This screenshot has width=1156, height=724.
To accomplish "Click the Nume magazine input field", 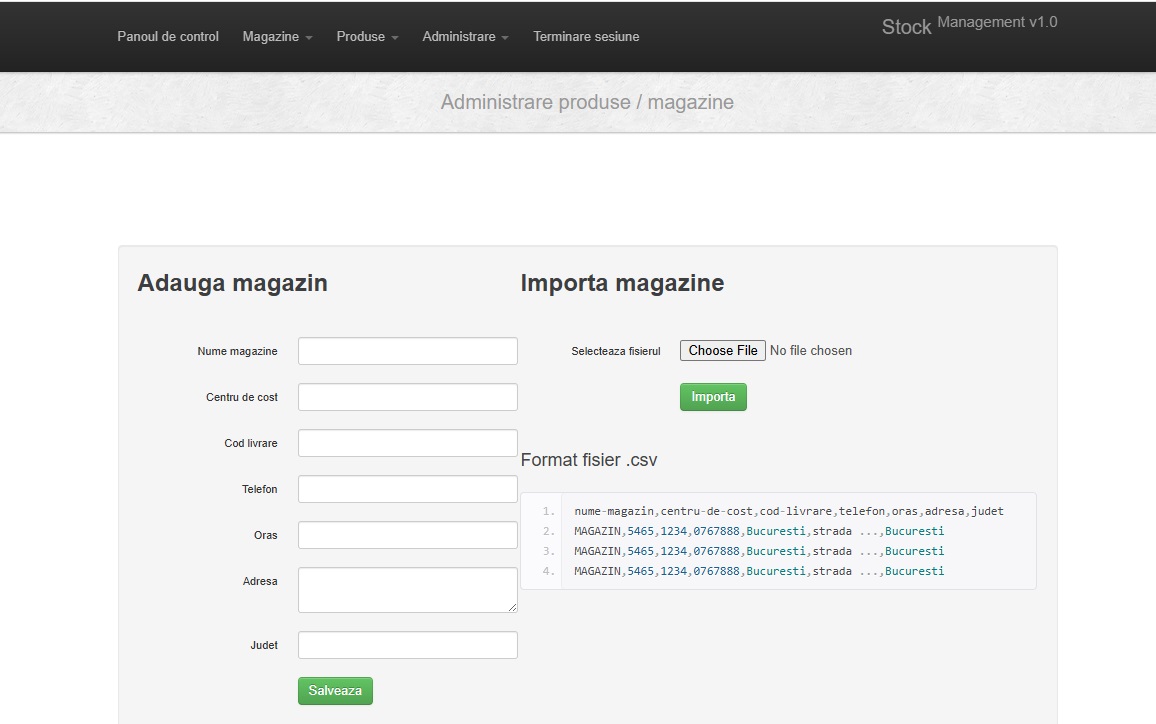I will pos(407,351).
